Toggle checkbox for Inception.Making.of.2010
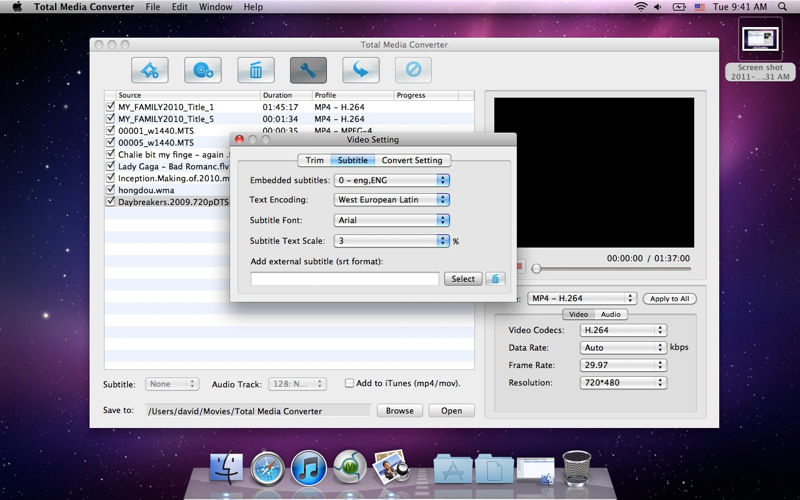800x500 pixels. point(110,177)
